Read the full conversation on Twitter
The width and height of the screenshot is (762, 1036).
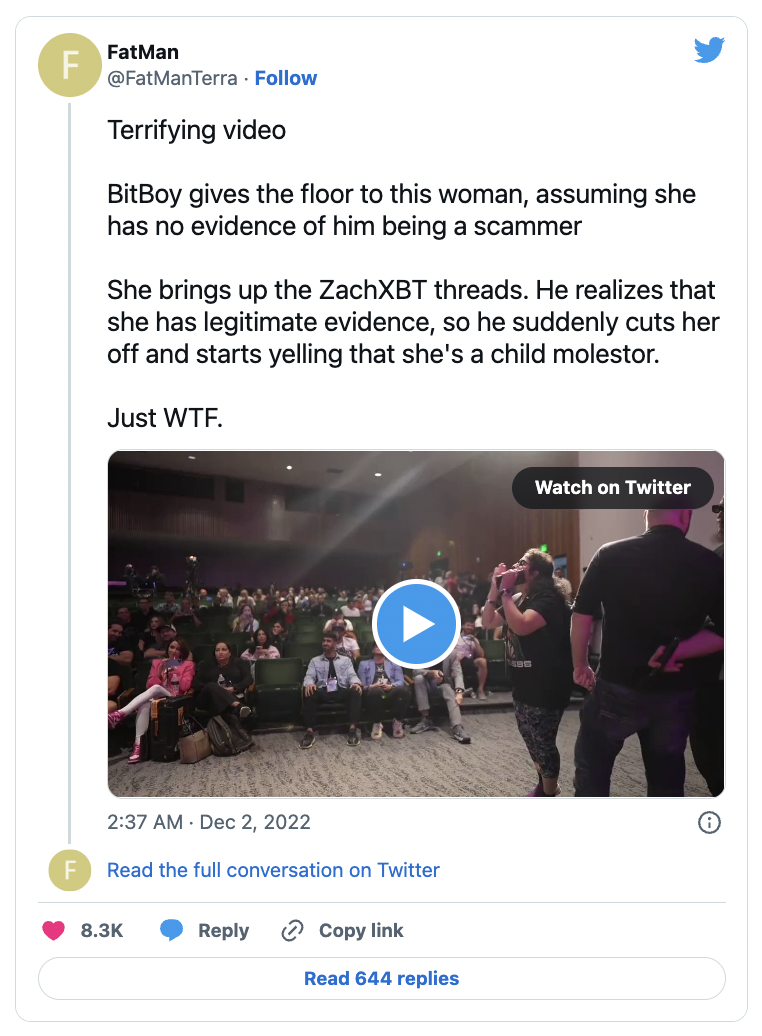[273, 870]
